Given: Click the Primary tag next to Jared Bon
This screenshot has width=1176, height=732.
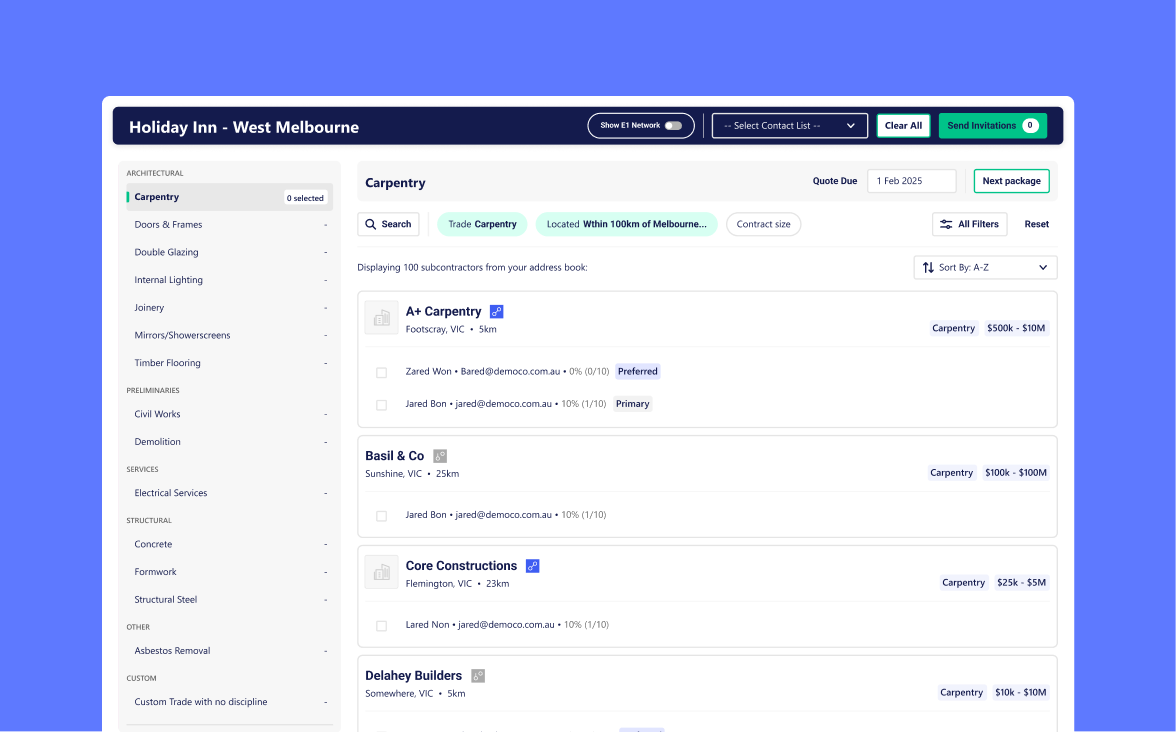Looking at the screenshot, I should 632,404.
